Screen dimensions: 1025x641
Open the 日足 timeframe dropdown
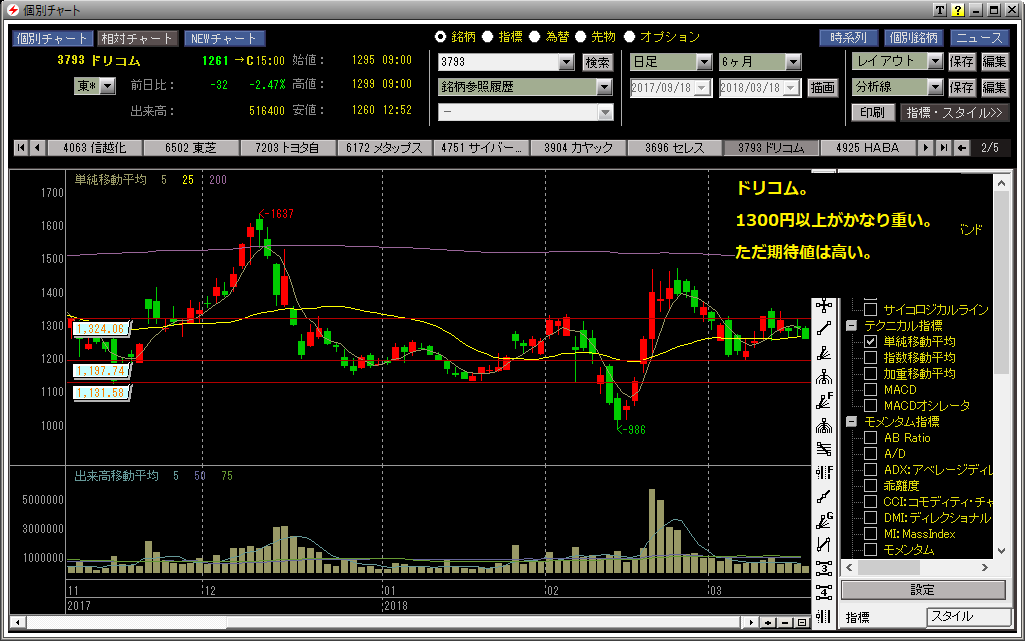point(704,62)
